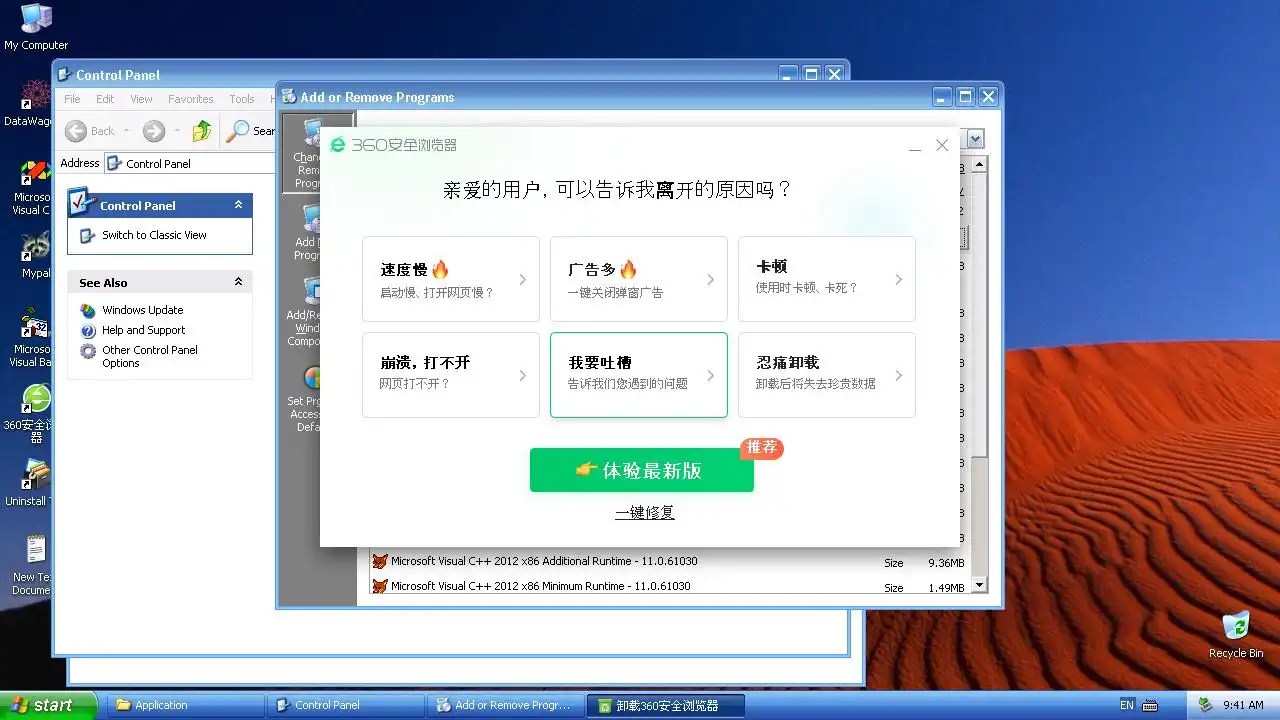Click the tray icon left of the clock
The image size is (1280, 720).
(1206, 705)
